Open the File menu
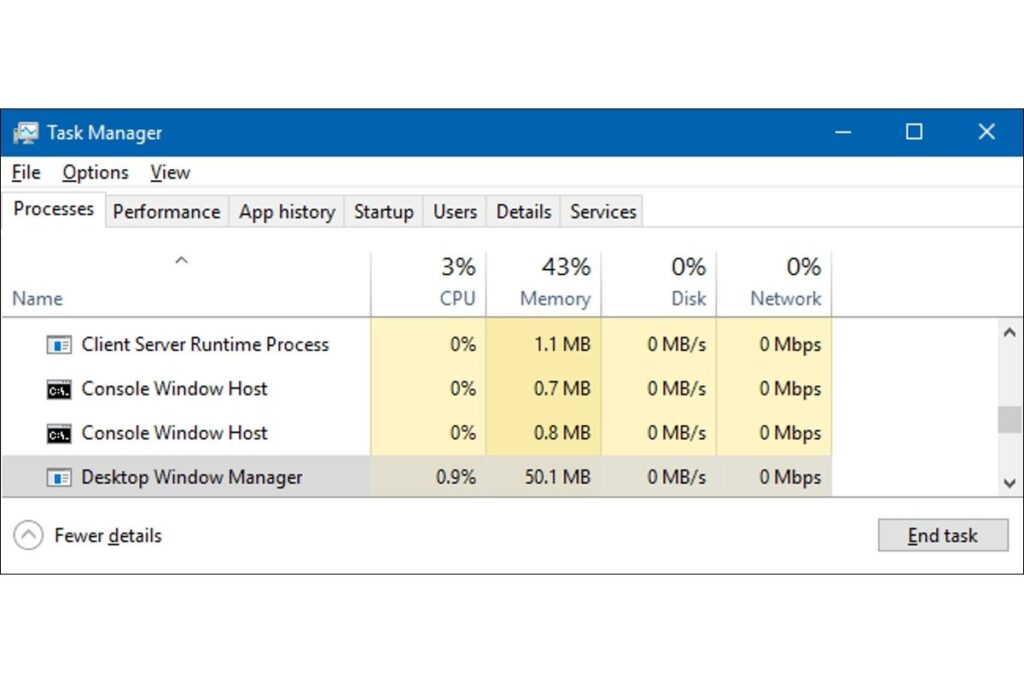 pos(26,173)
